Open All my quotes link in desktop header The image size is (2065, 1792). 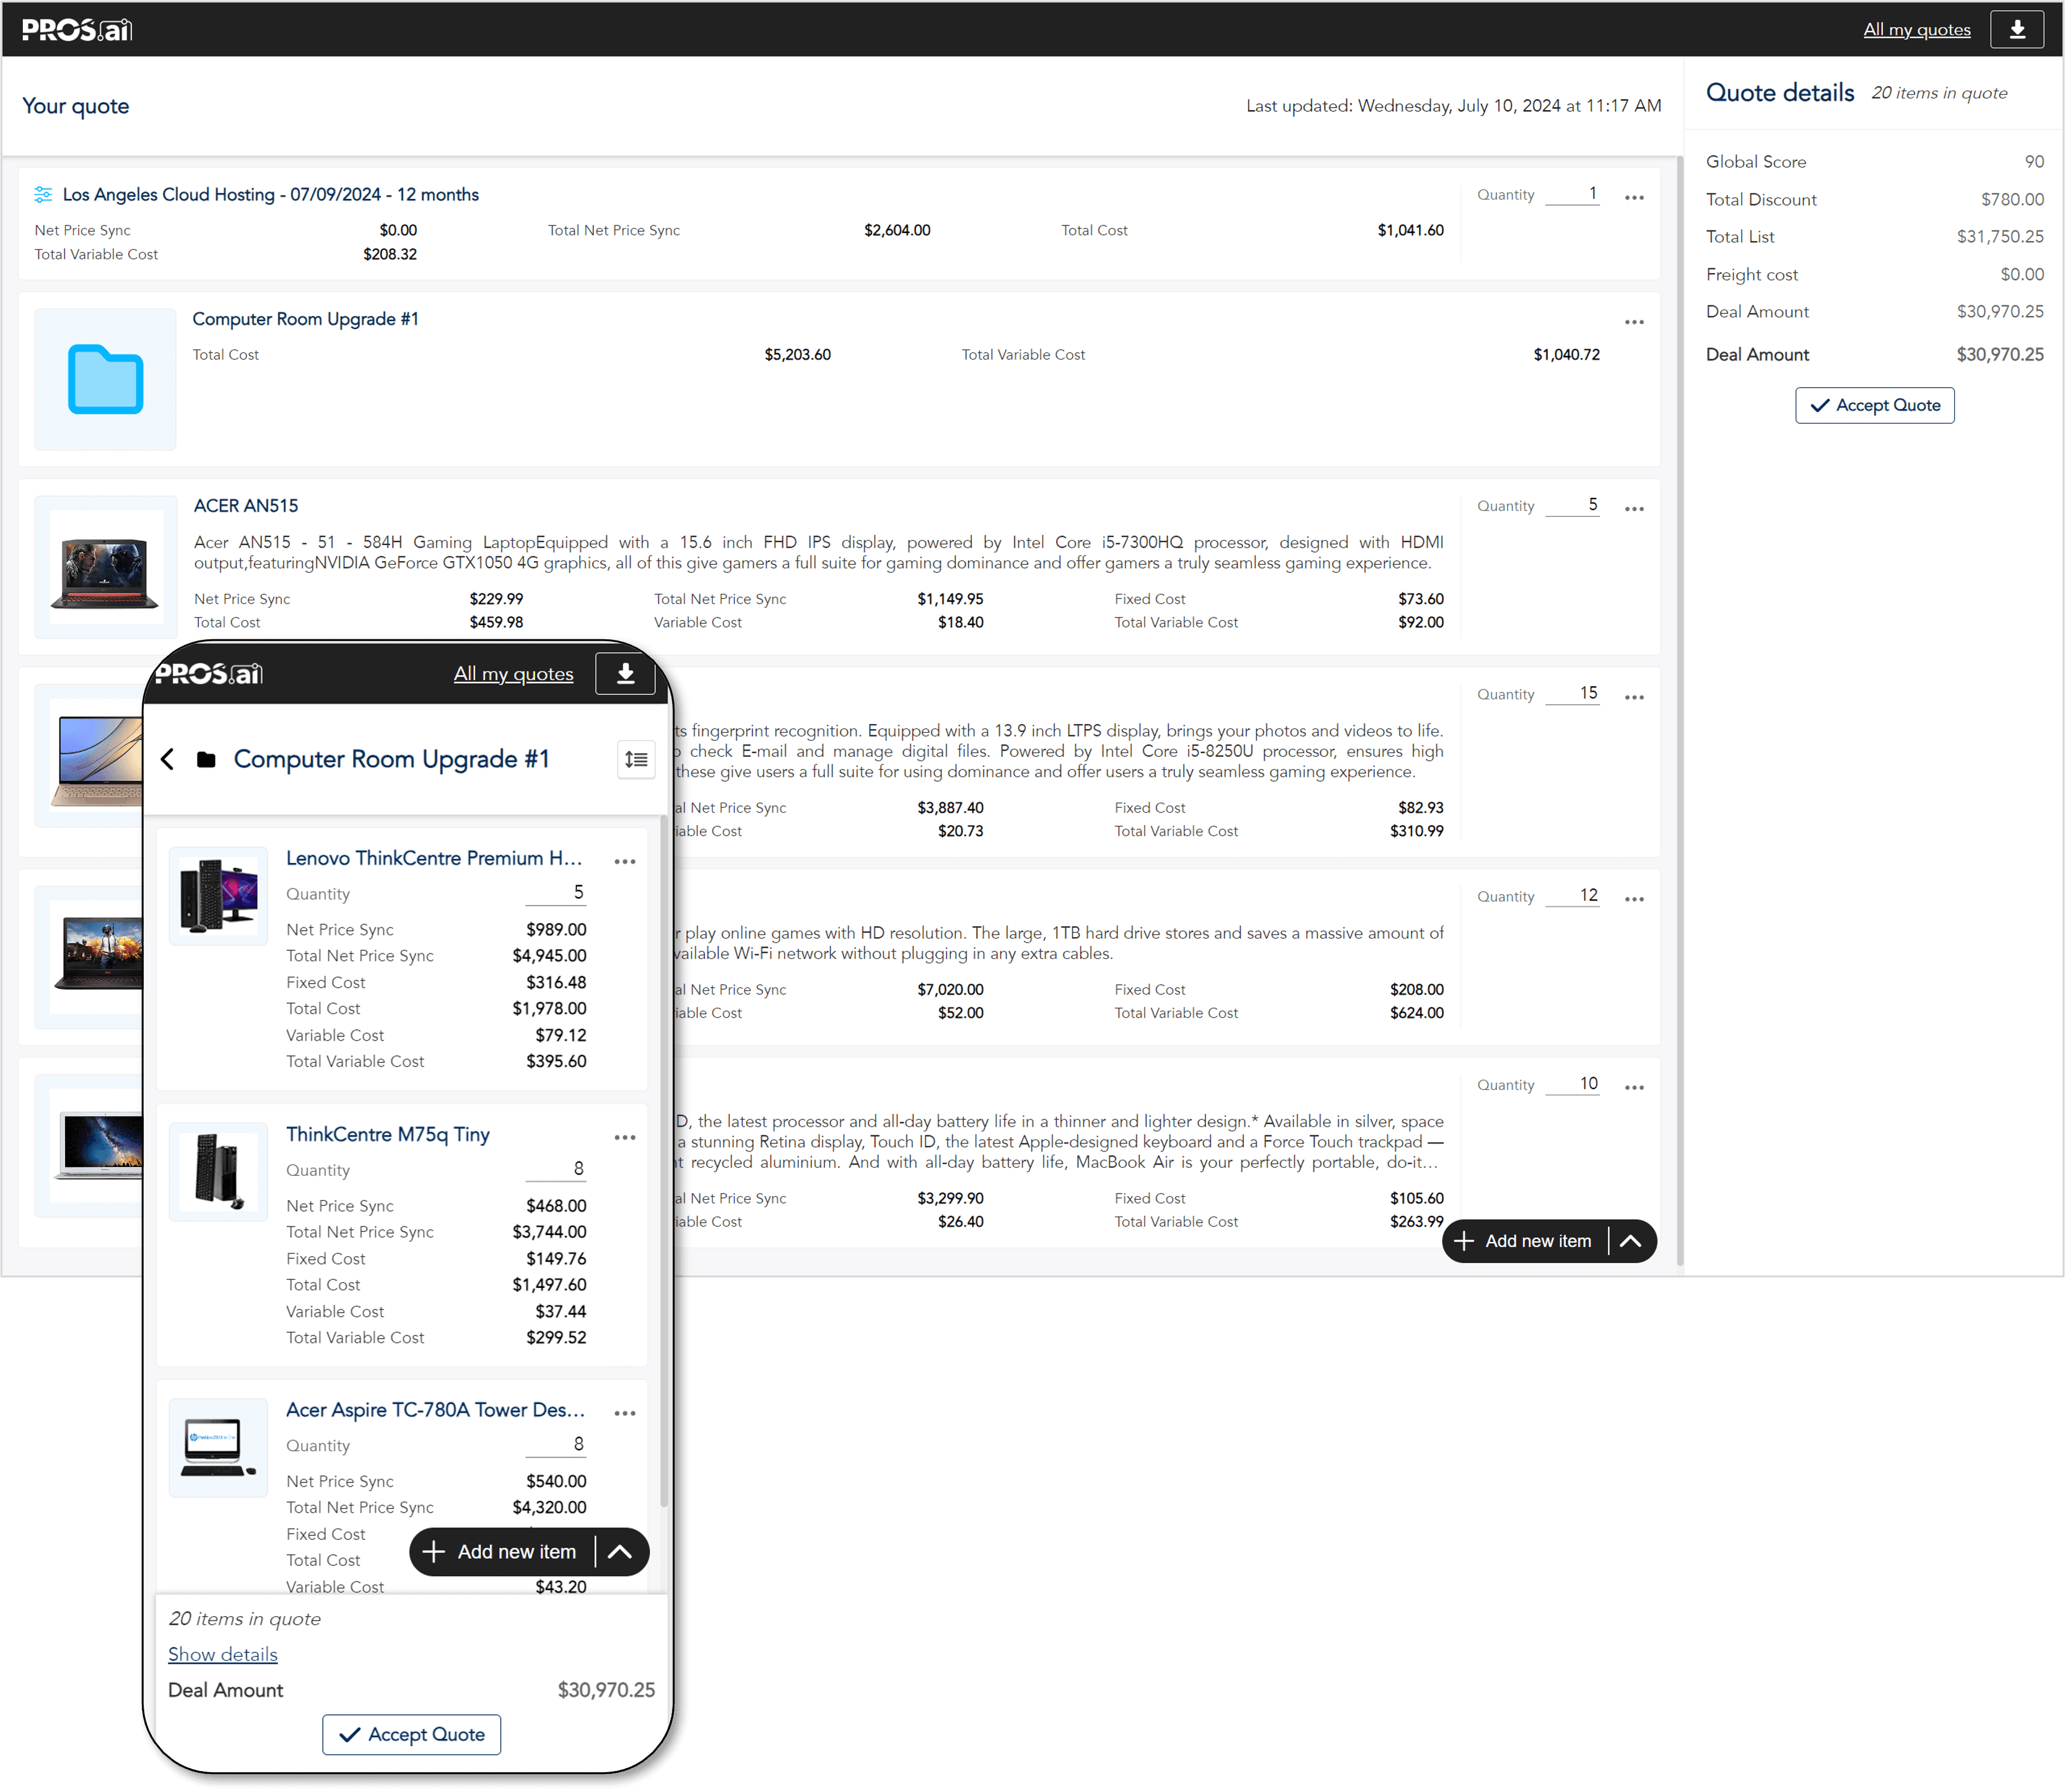1916,29
